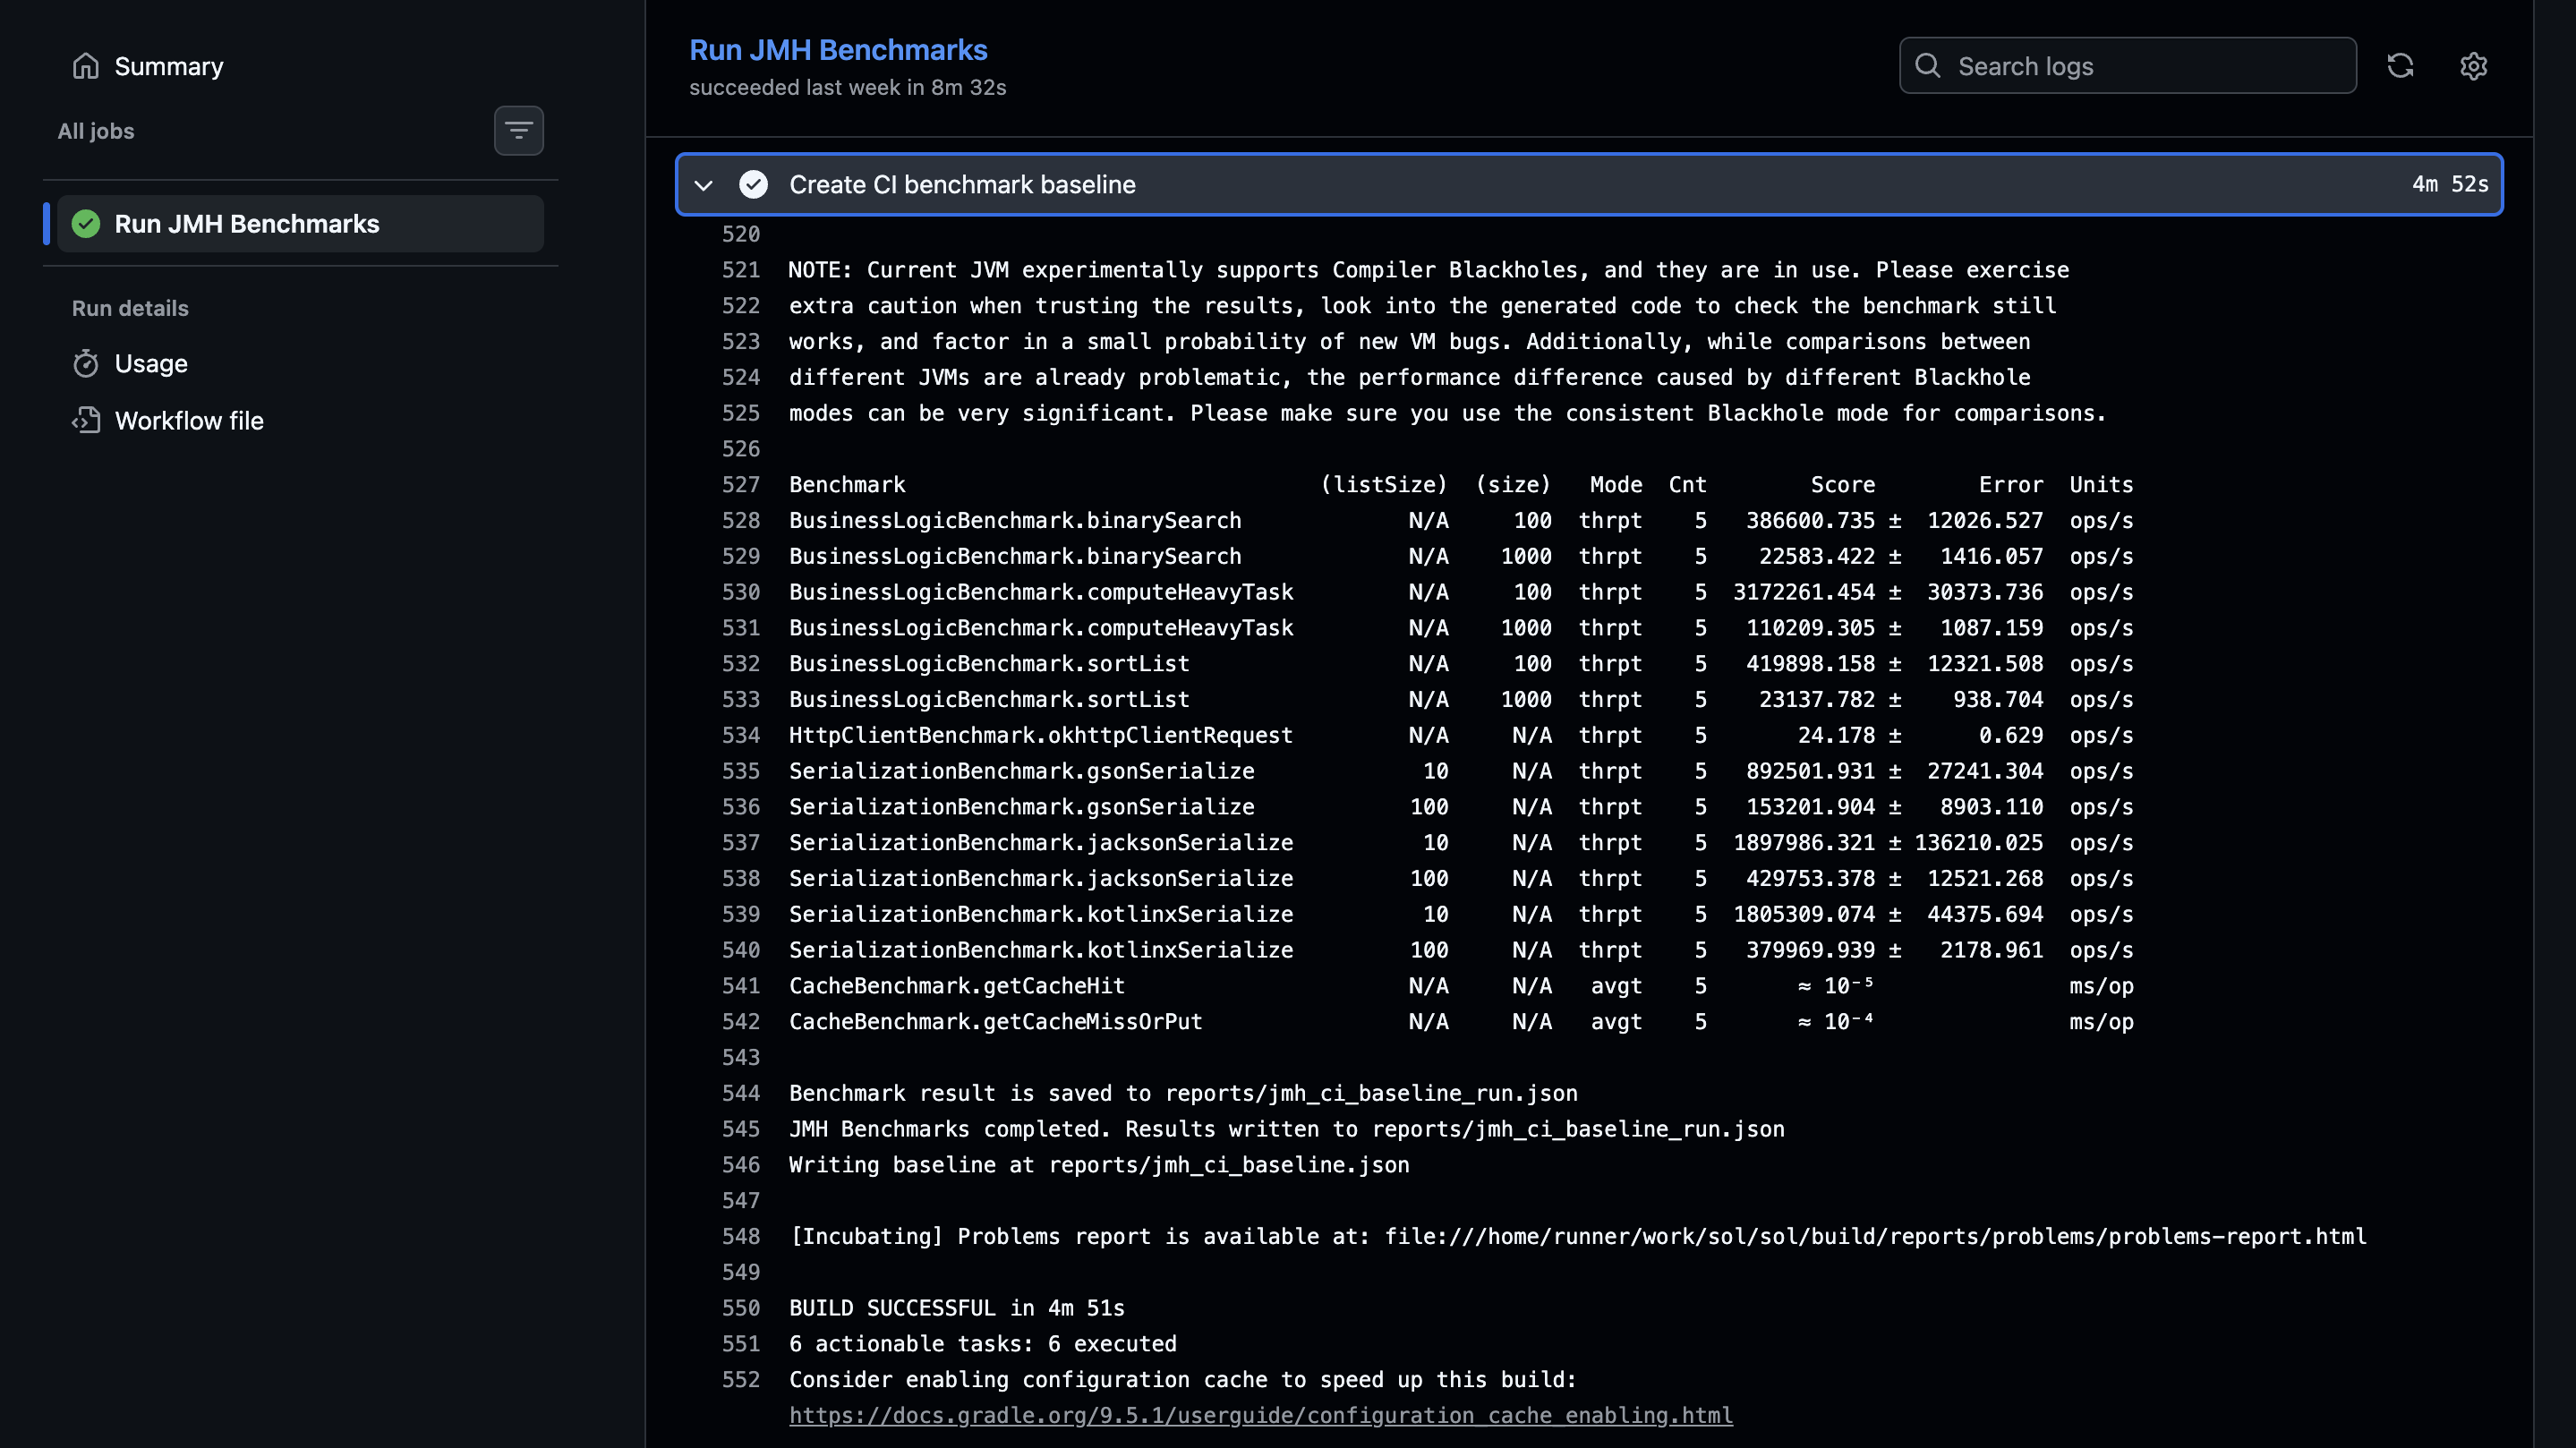2576x1448 pixels.
Task: Collapse the Create CI benchmark baseline step
Action: pos(703,185)
